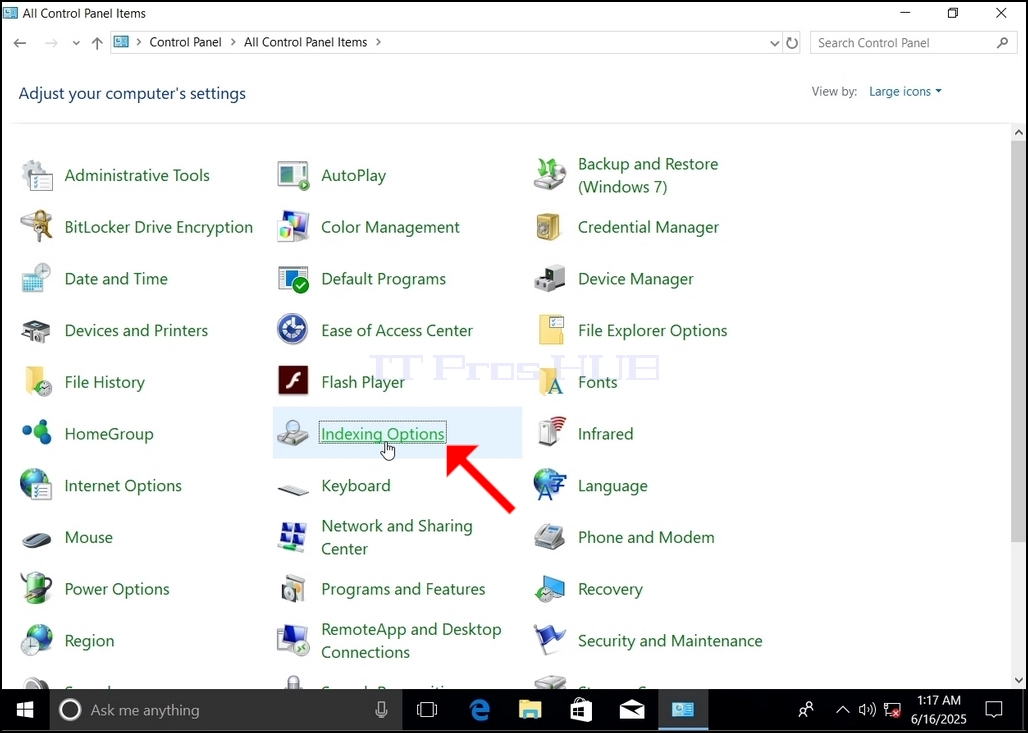The height and width of the screenshot is (733, 1028).
Task: Click the search magnifier icon
Action: [x=1002, y=43]
